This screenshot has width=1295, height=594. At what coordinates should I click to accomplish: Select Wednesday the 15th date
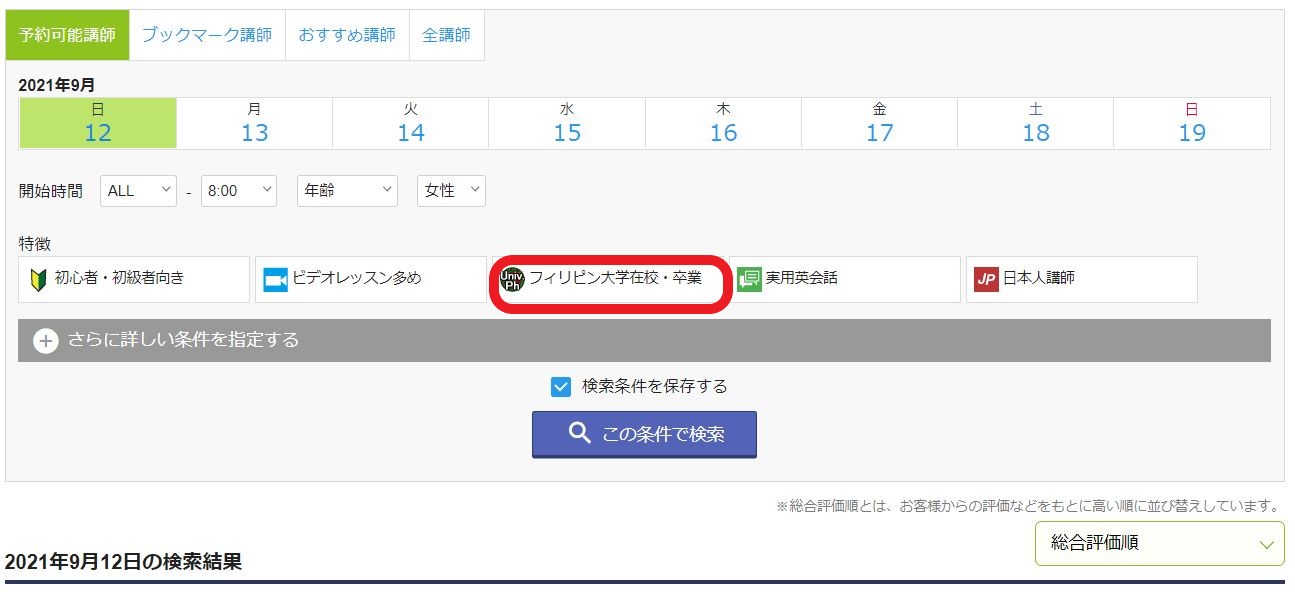(567, 123)
